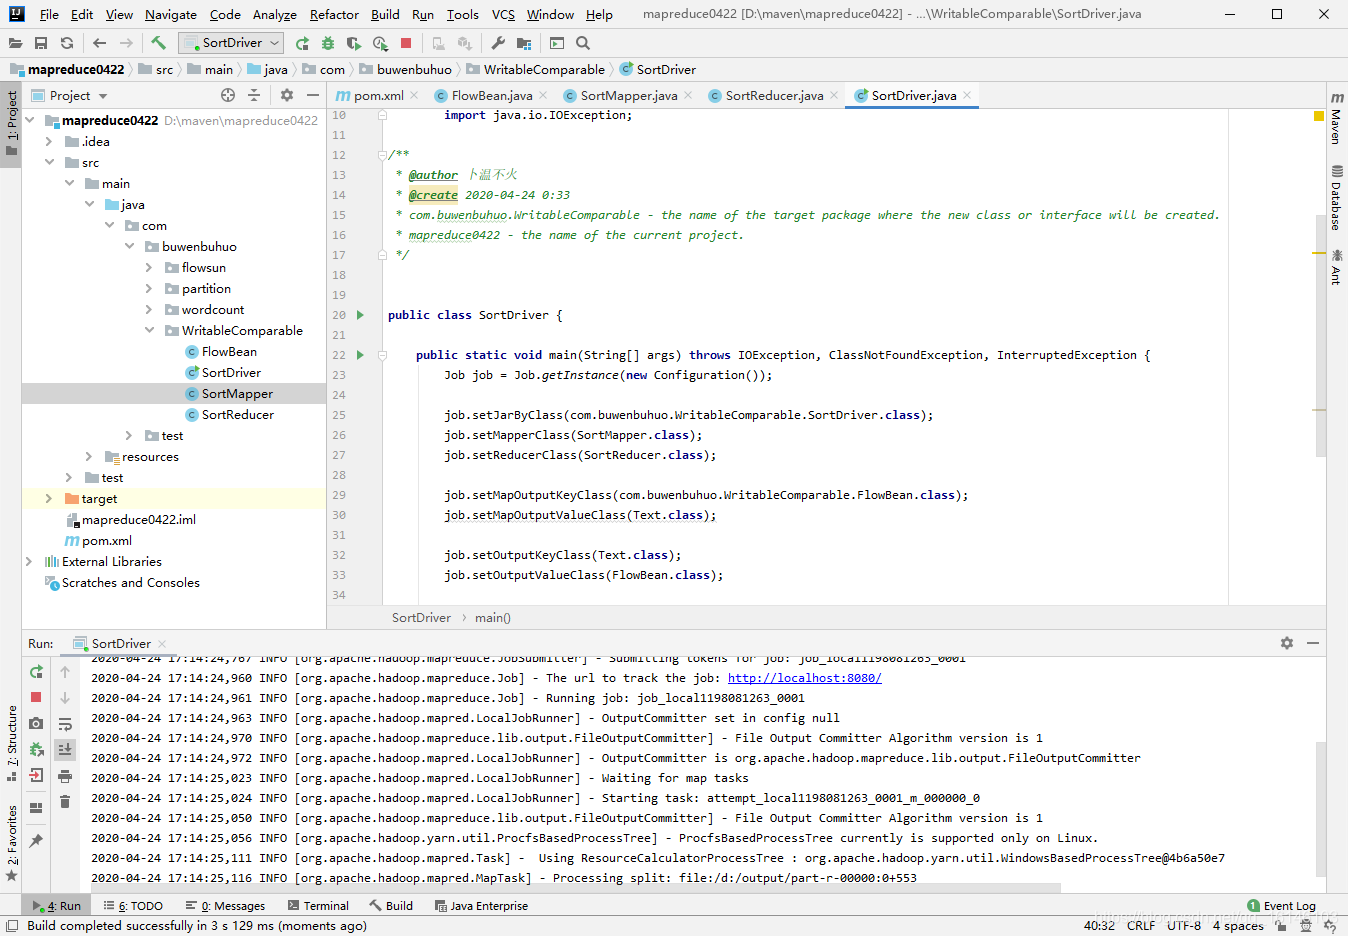Toggle the Structure tool window stripe
This screenshot has width=1348, height=936.
click(x=11, y=743)
